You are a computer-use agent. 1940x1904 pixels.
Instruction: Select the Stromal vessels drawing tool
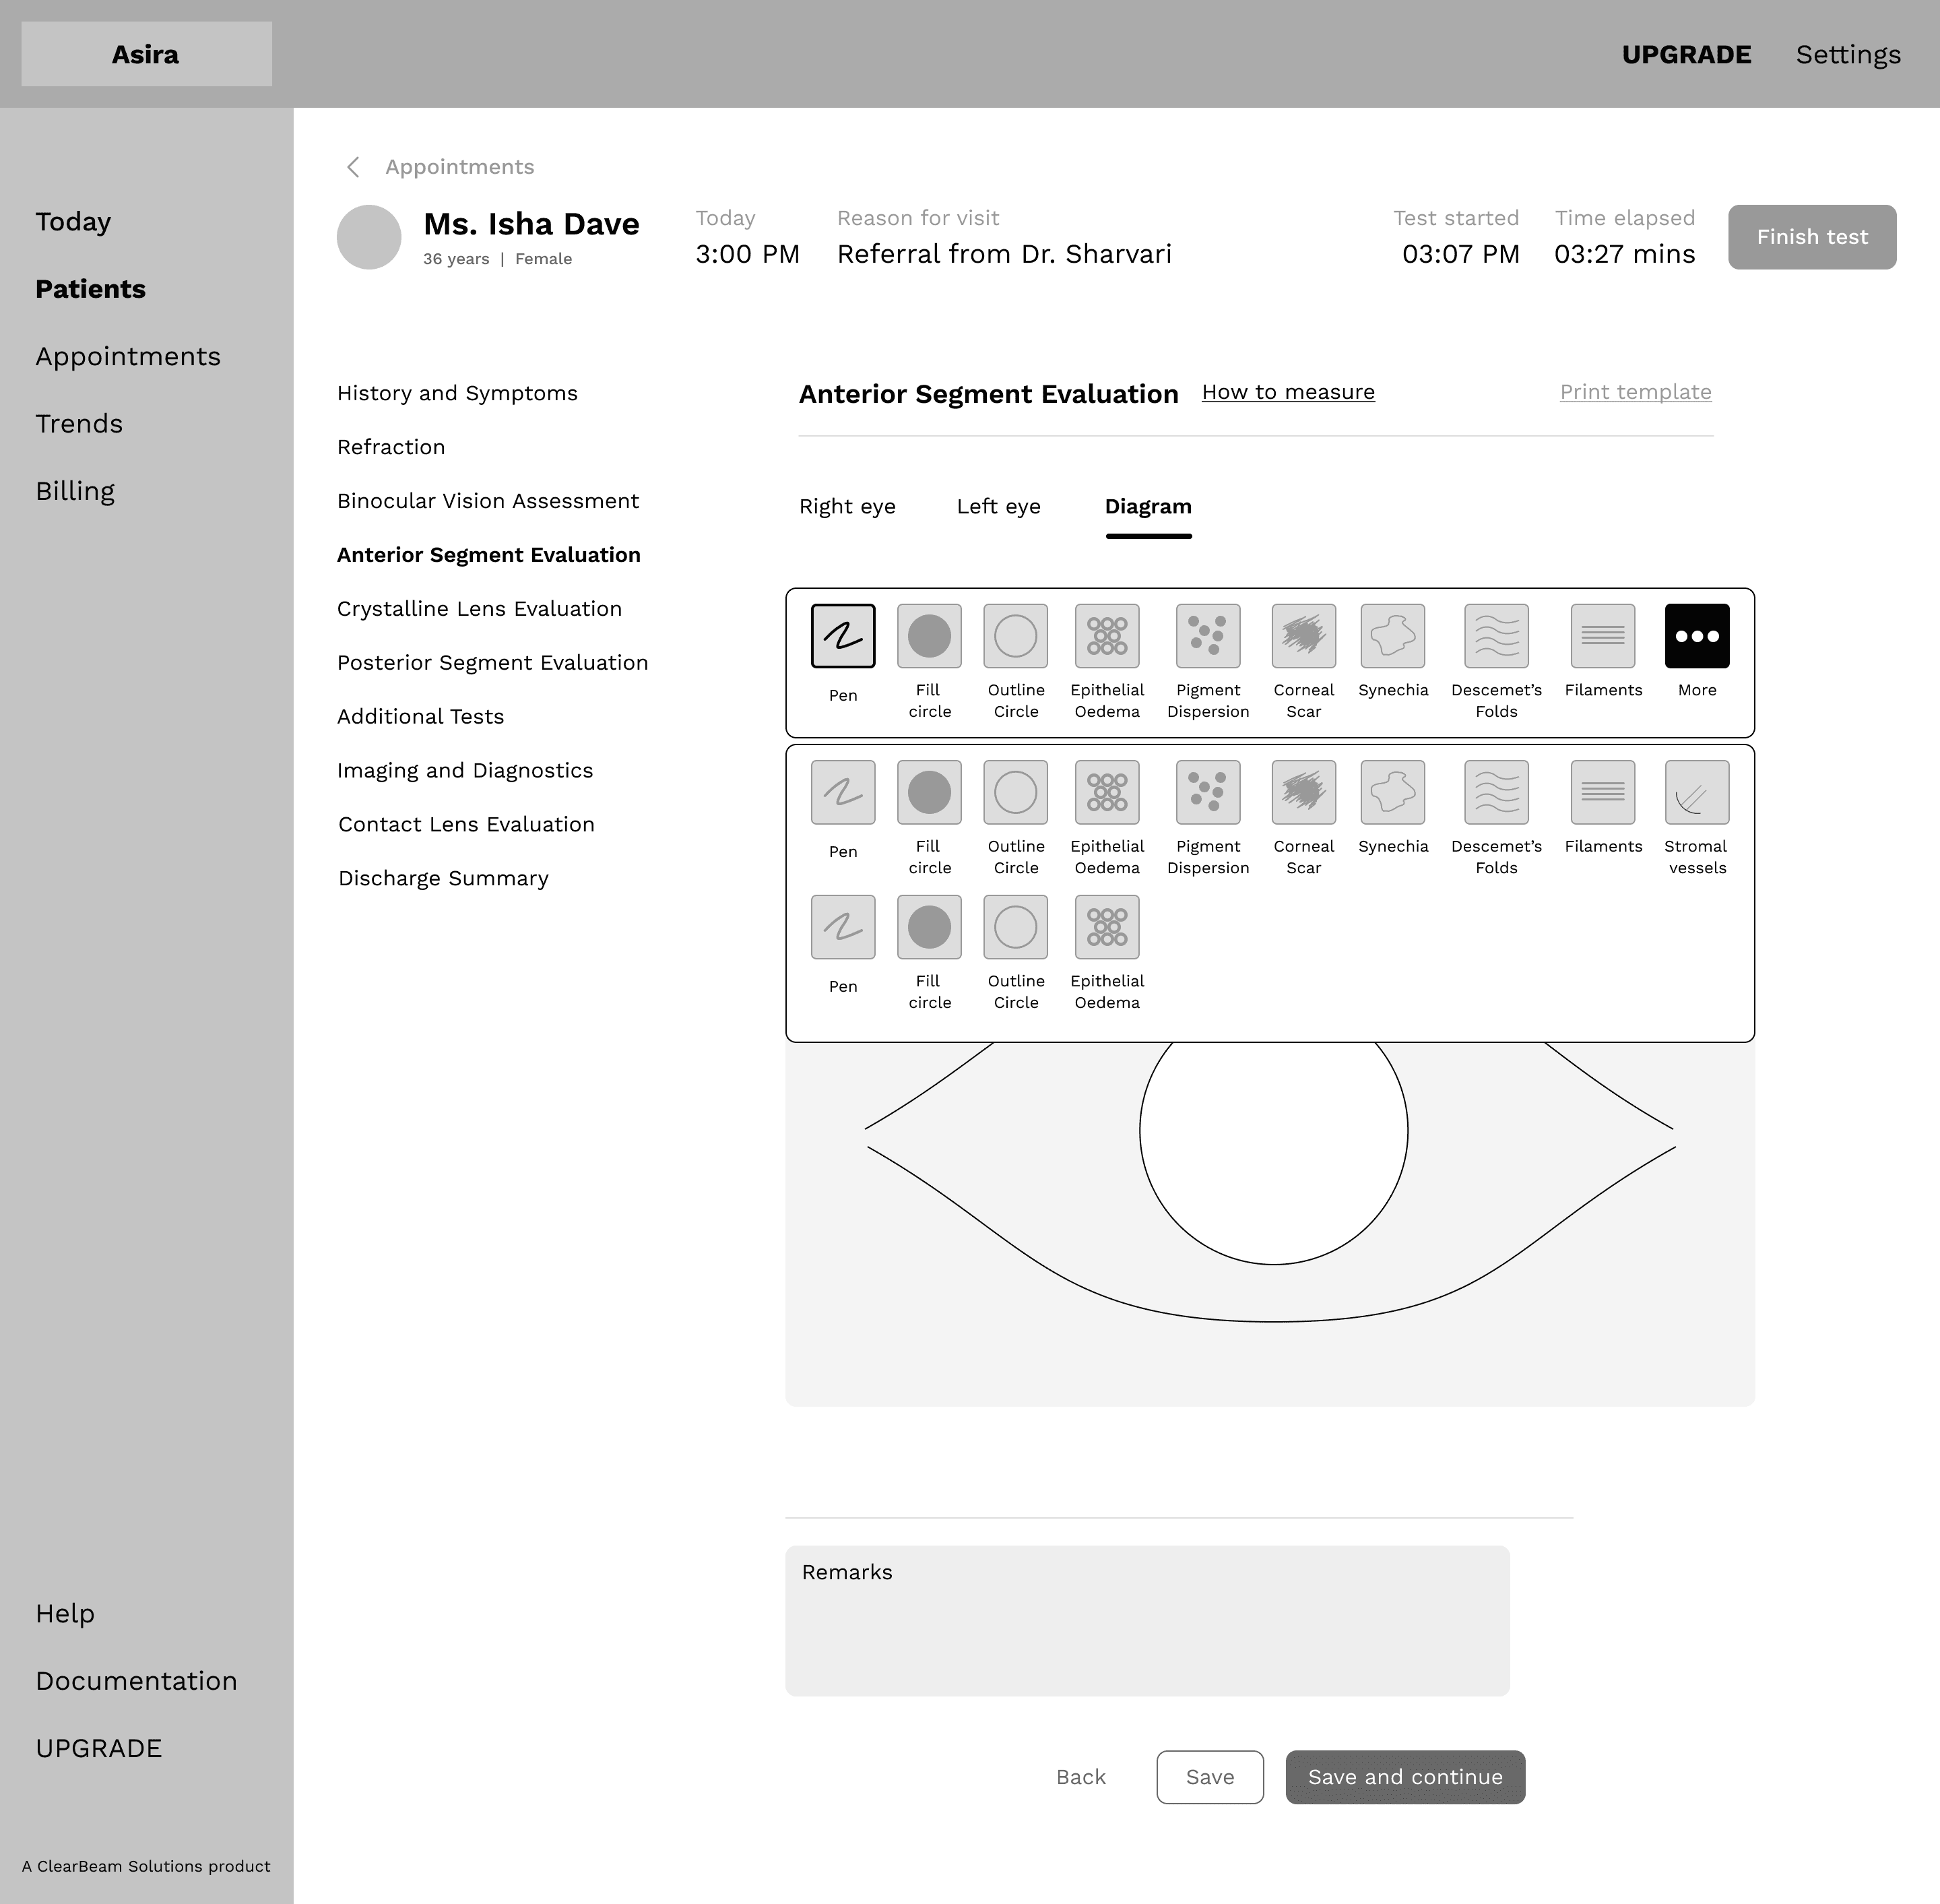pyautogui.click(x=1696, y=792)
